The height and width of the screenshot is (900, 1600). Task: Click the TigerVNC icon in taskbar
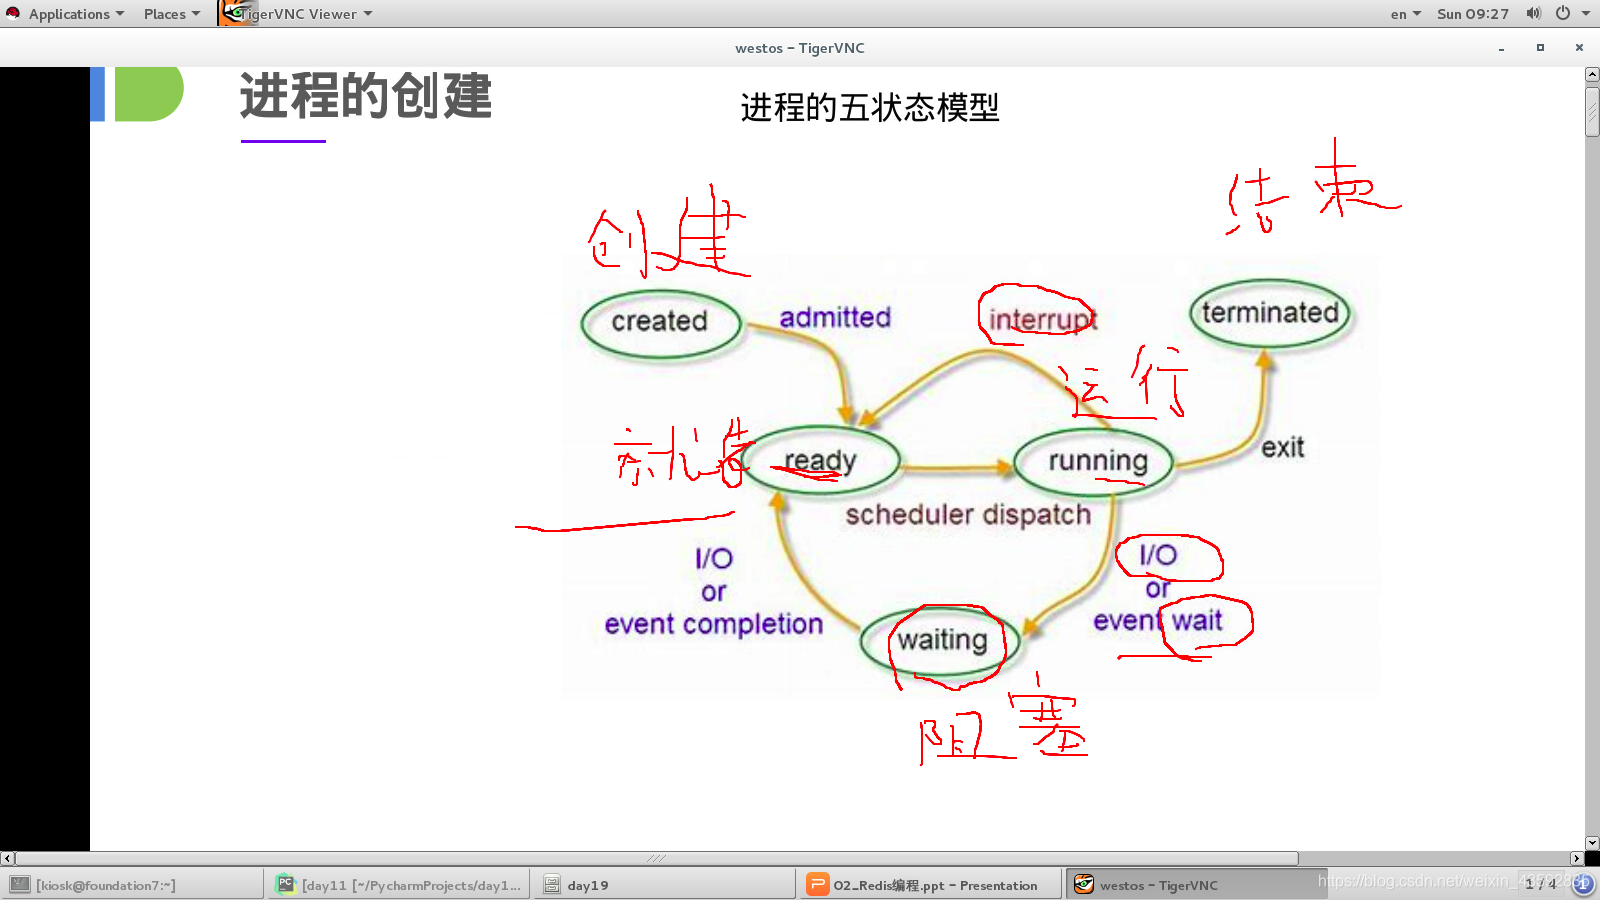coord(1084,884)
